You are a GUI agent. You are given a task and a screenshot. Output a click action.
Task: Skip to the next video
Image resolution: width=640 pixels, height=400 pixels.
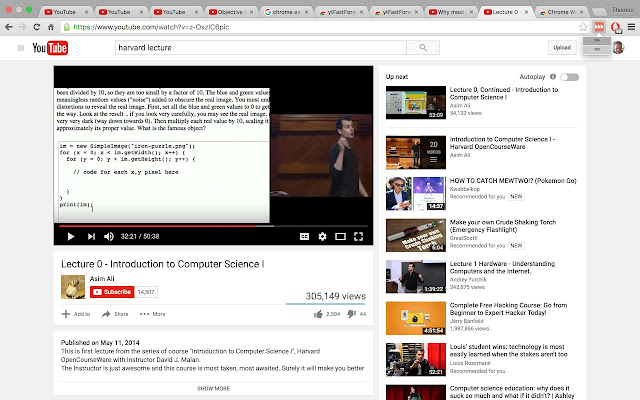tap(91, 236)
